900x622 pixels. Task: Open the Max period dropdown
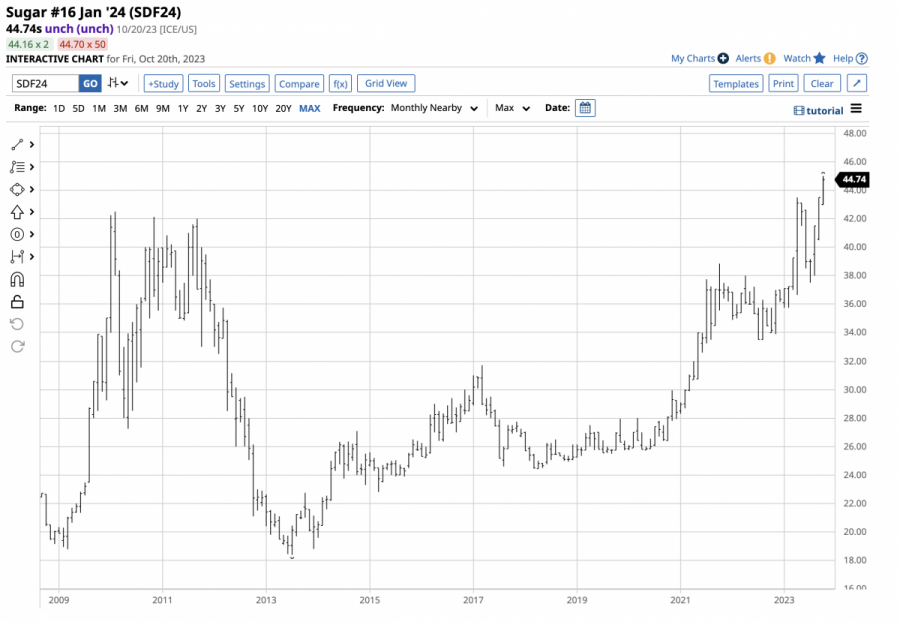point(513,108)
